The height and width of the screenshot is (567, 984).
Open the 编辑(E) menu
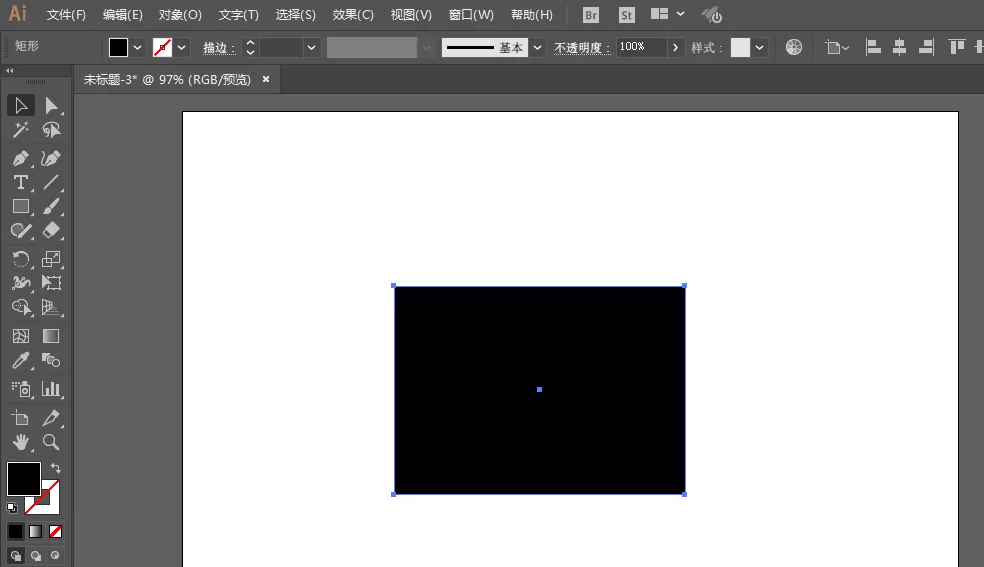tap(122, 15)
